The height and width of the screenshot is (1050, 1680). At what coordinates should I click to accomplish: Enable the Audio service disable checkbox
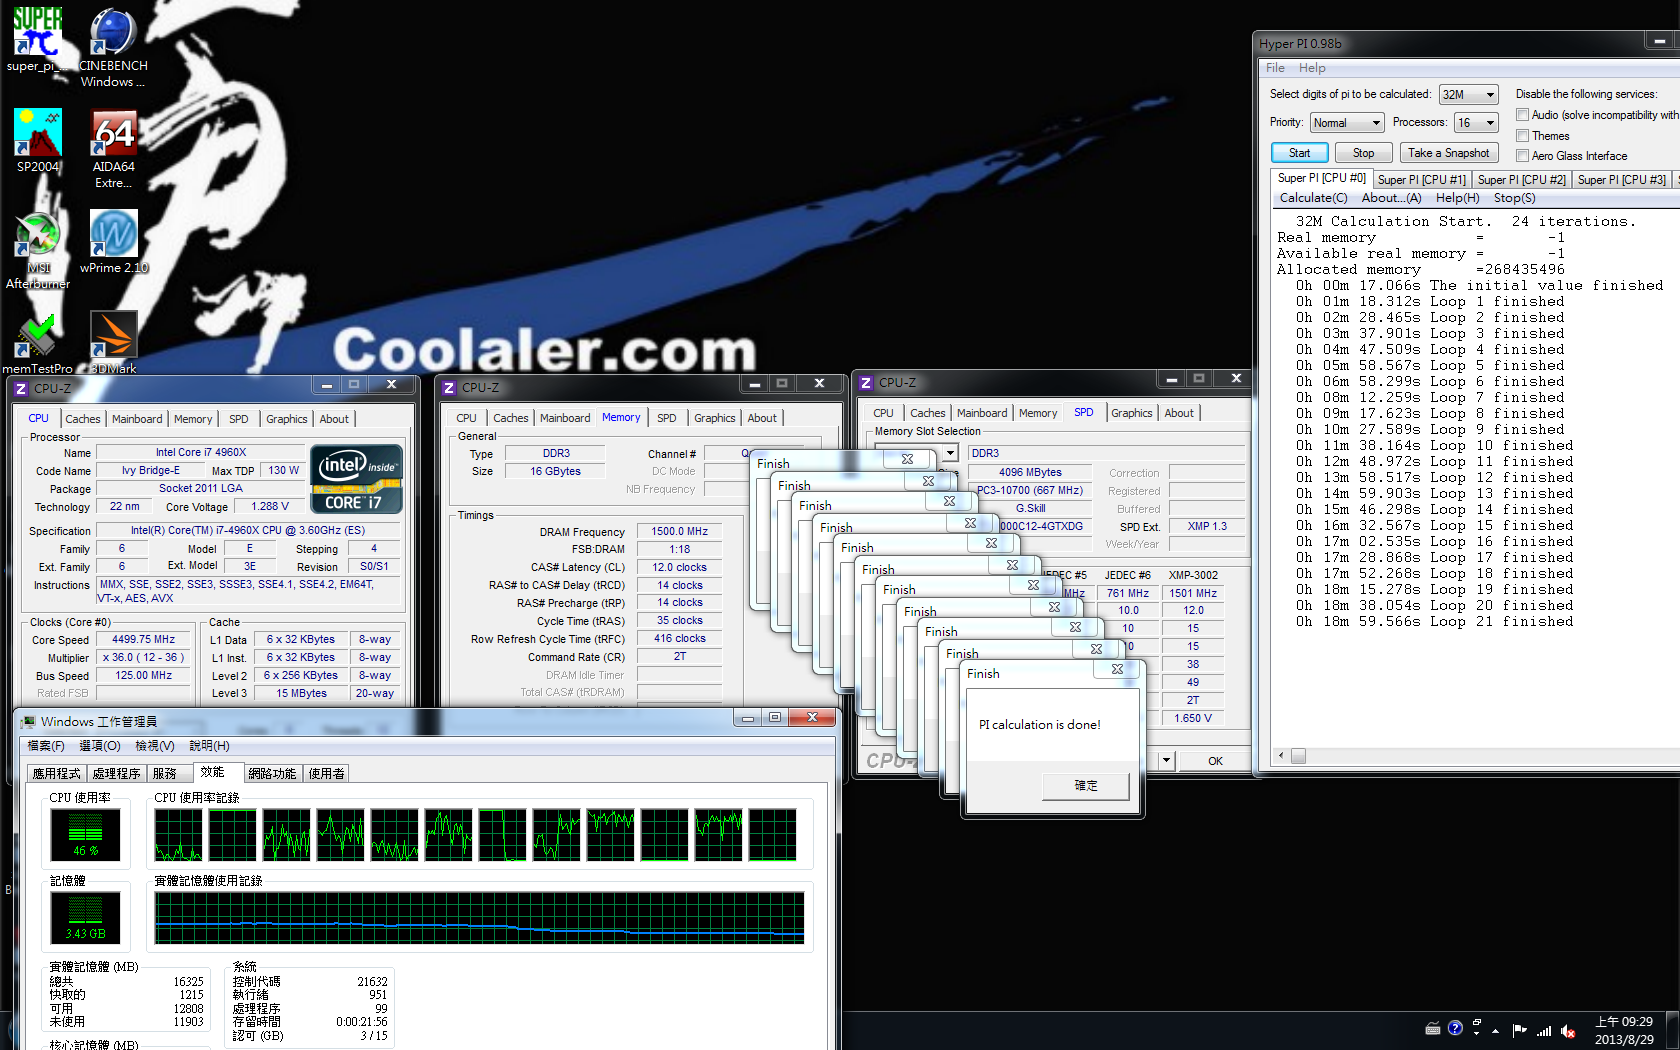point(1522,115)
